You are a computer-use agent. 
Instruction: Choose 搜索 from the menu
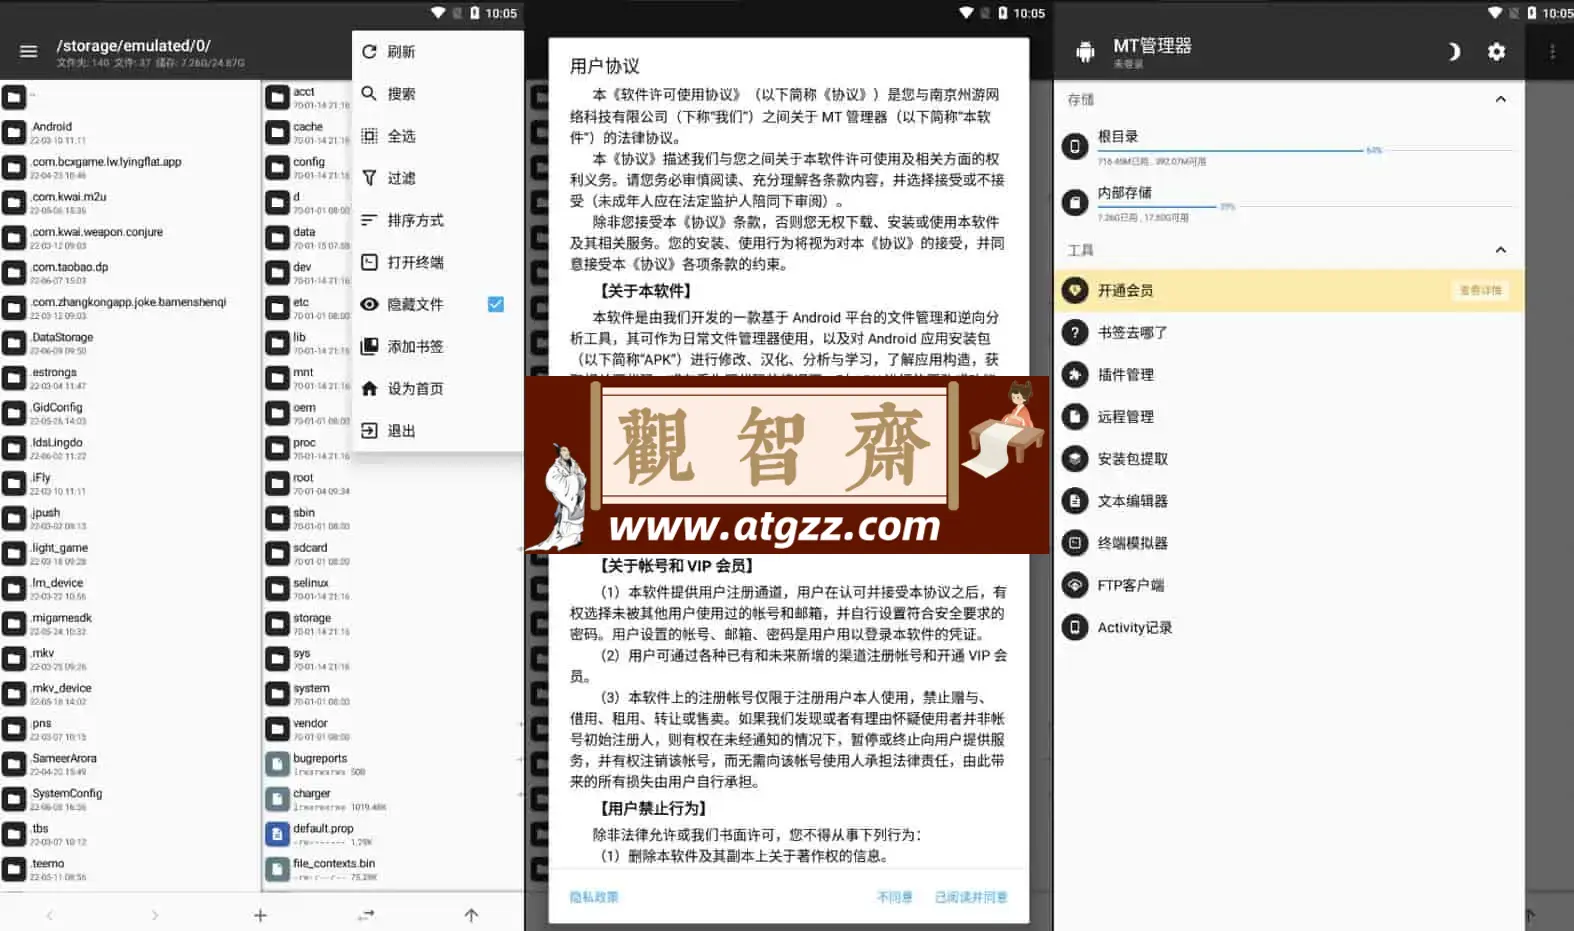click(438, 94)
